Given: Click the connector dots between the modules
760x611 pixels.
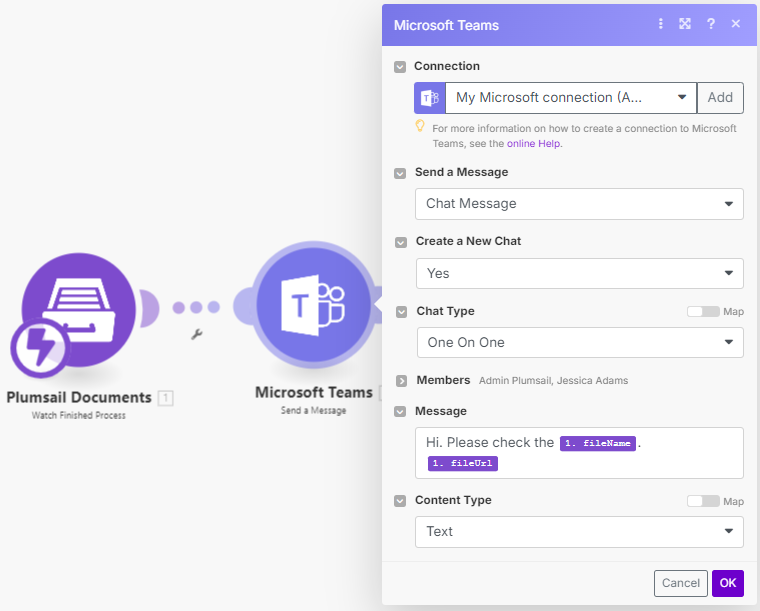Looking at the screenshot, I should point(196,307).
